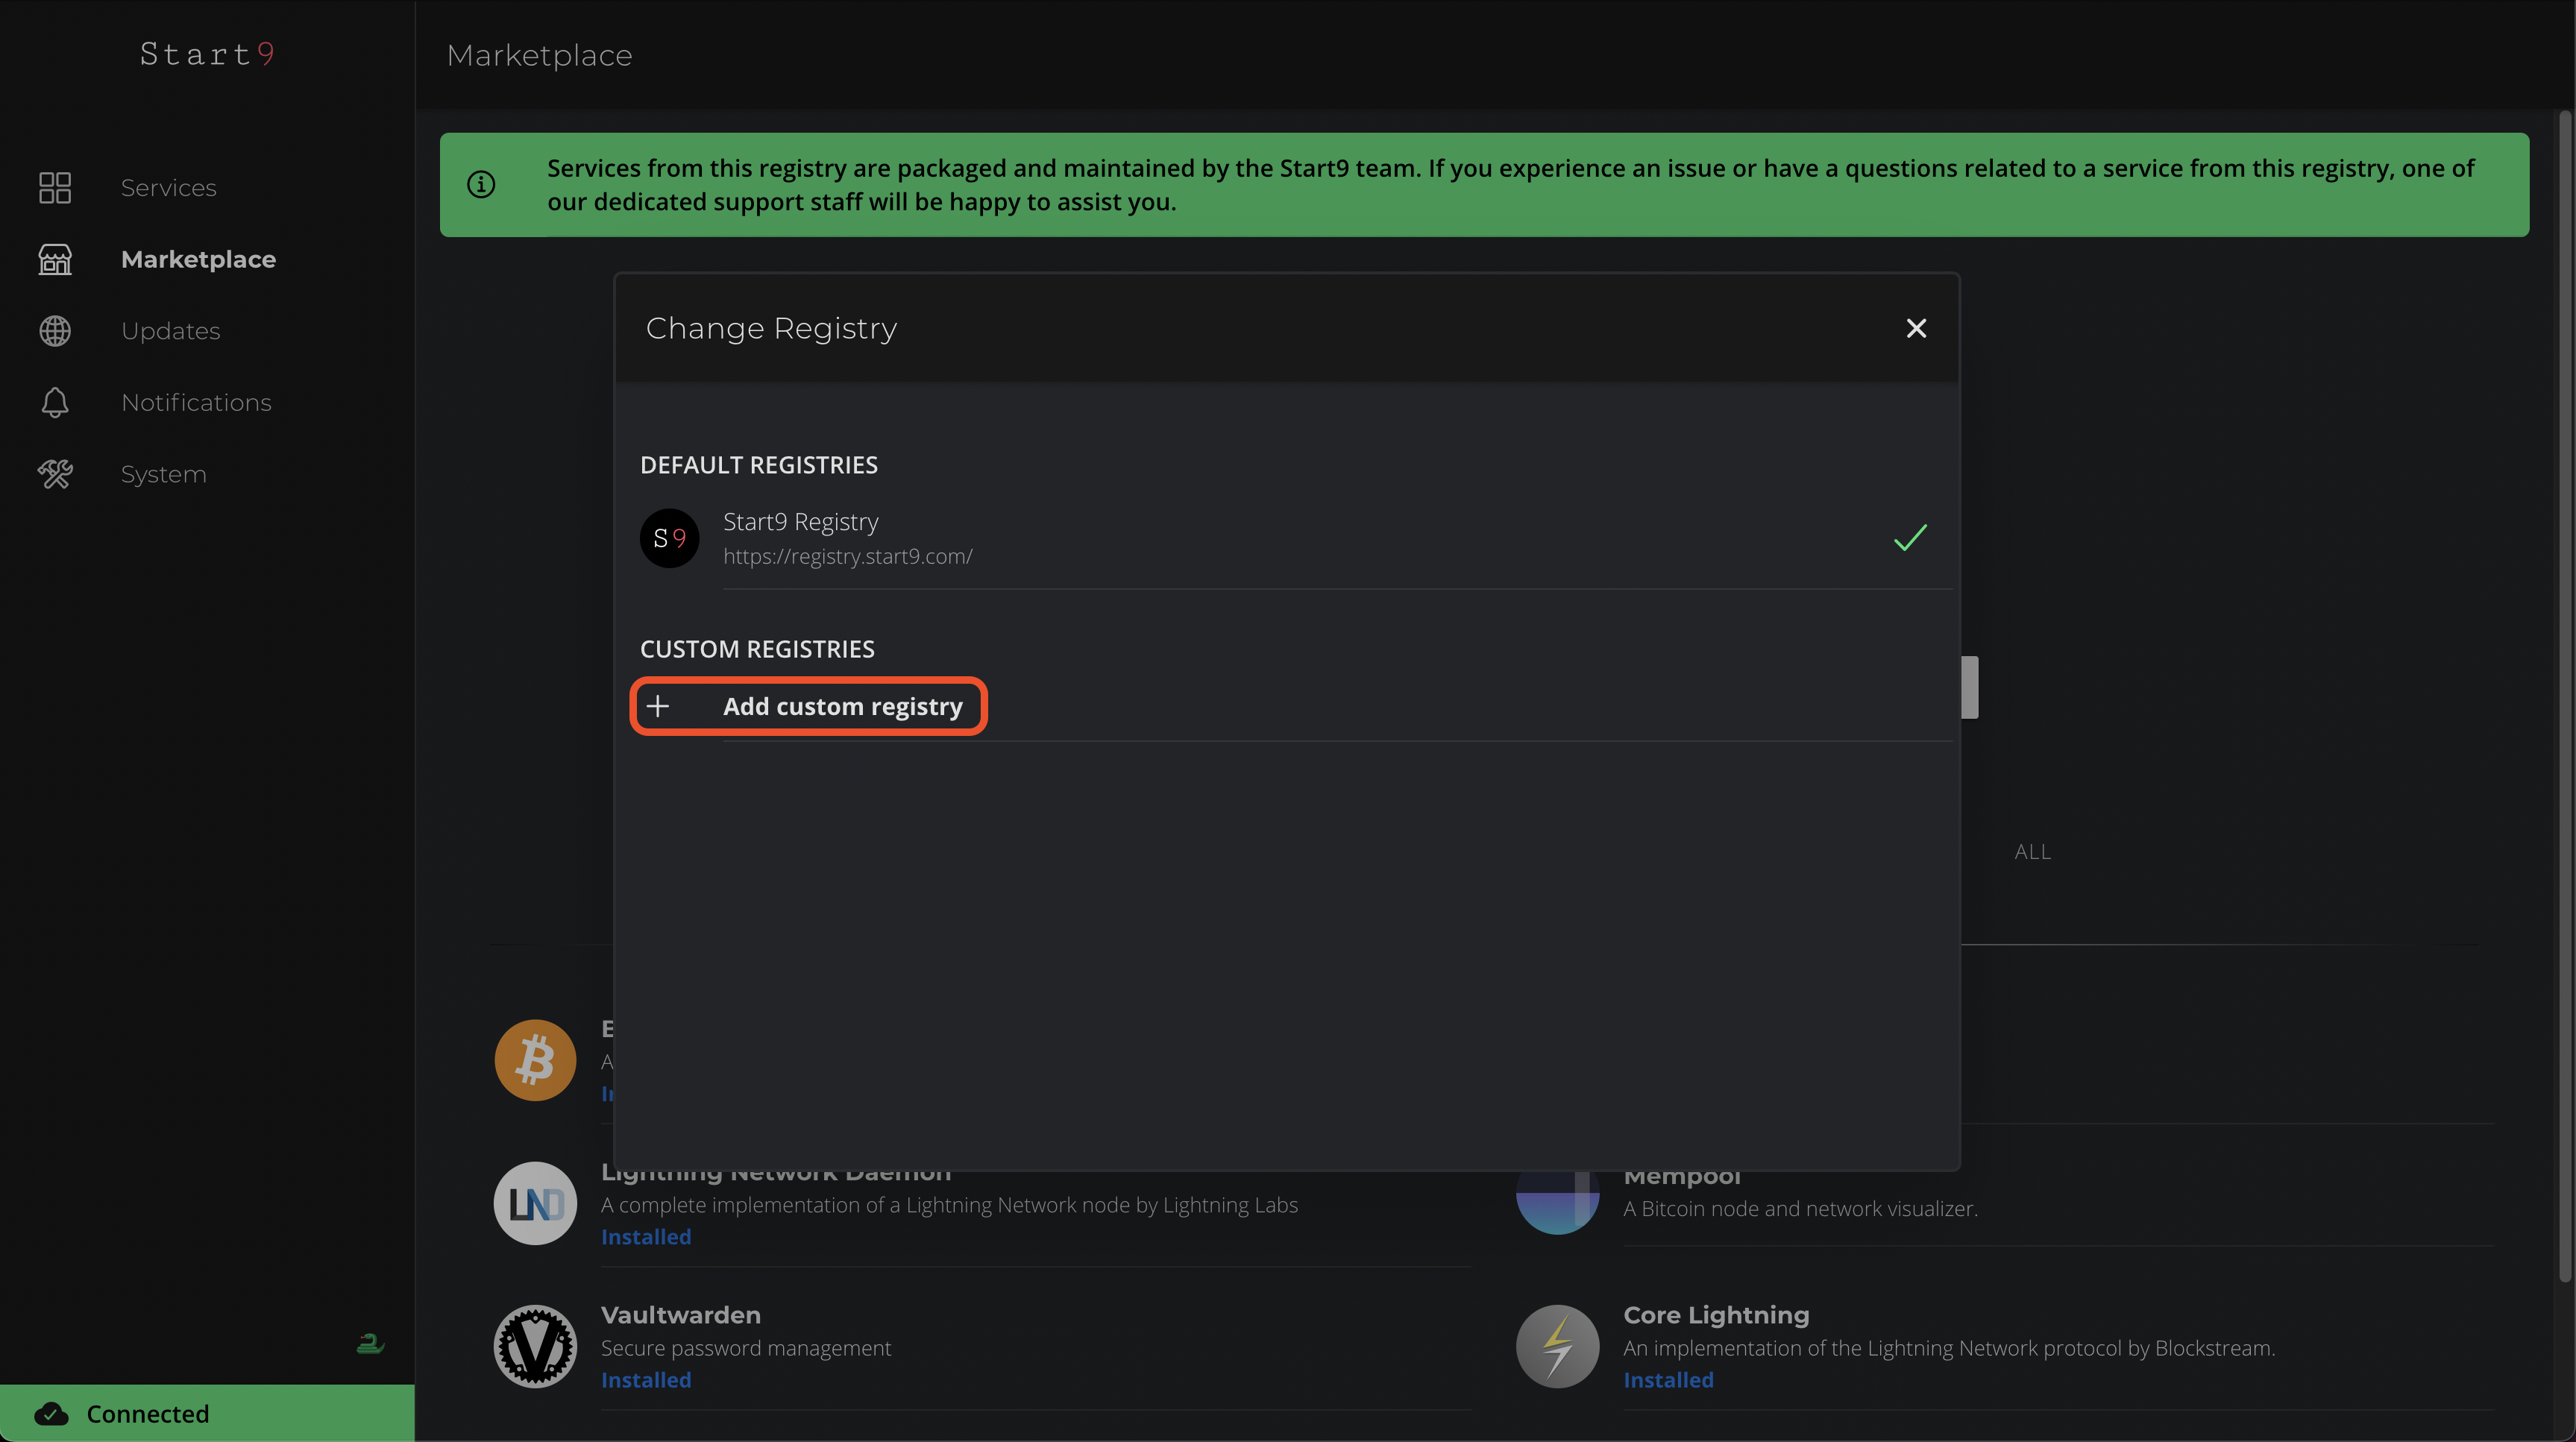
Task: Open the Updates menu item
Action: coord(170,331)
